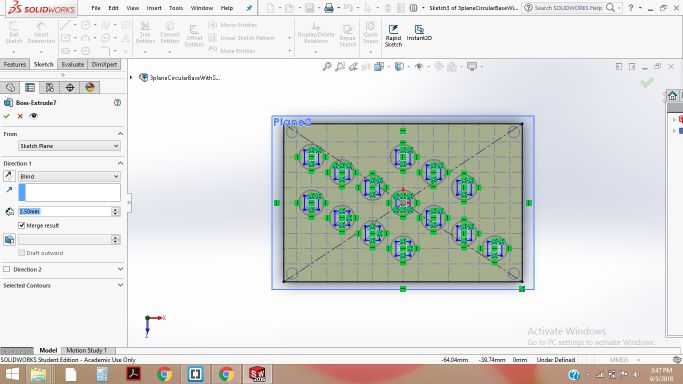Click the Reverse Direction arrow button
683x384 pixels.
[9, 176]
